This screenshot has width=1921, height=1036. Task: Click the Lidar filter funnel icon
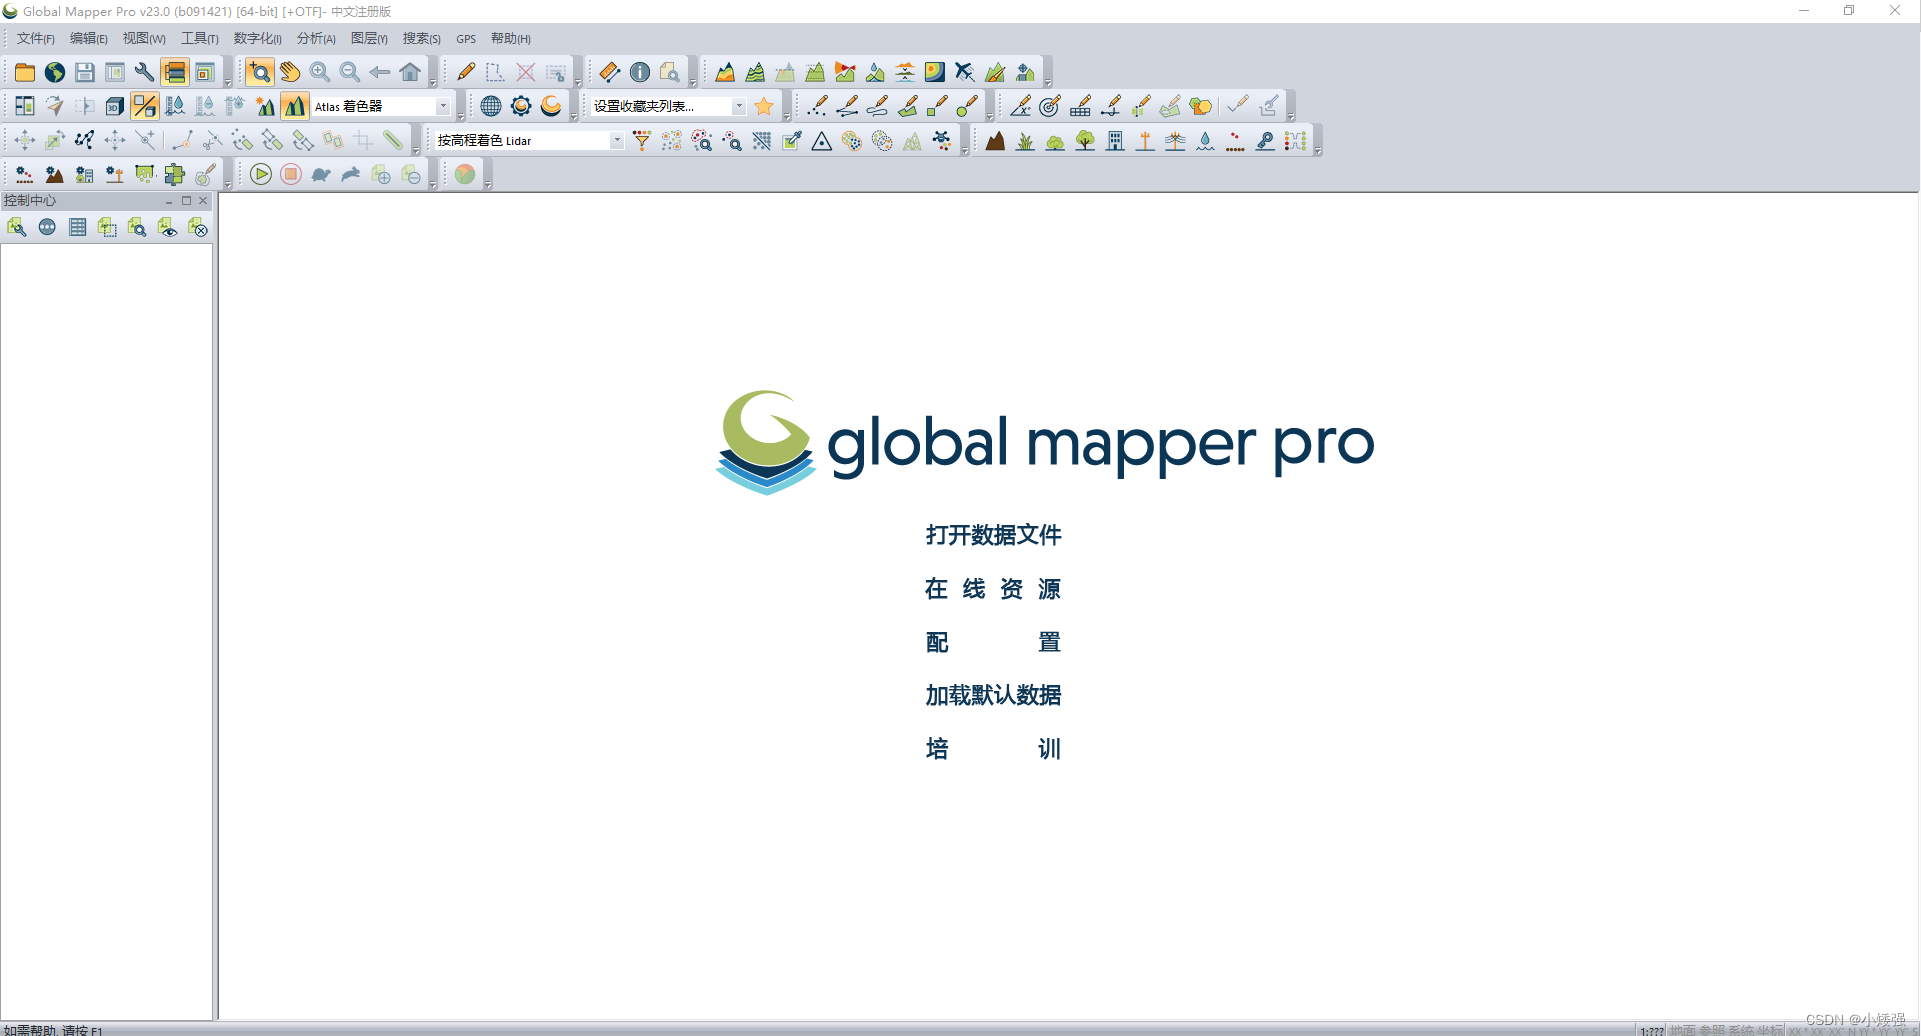point(642,141)
